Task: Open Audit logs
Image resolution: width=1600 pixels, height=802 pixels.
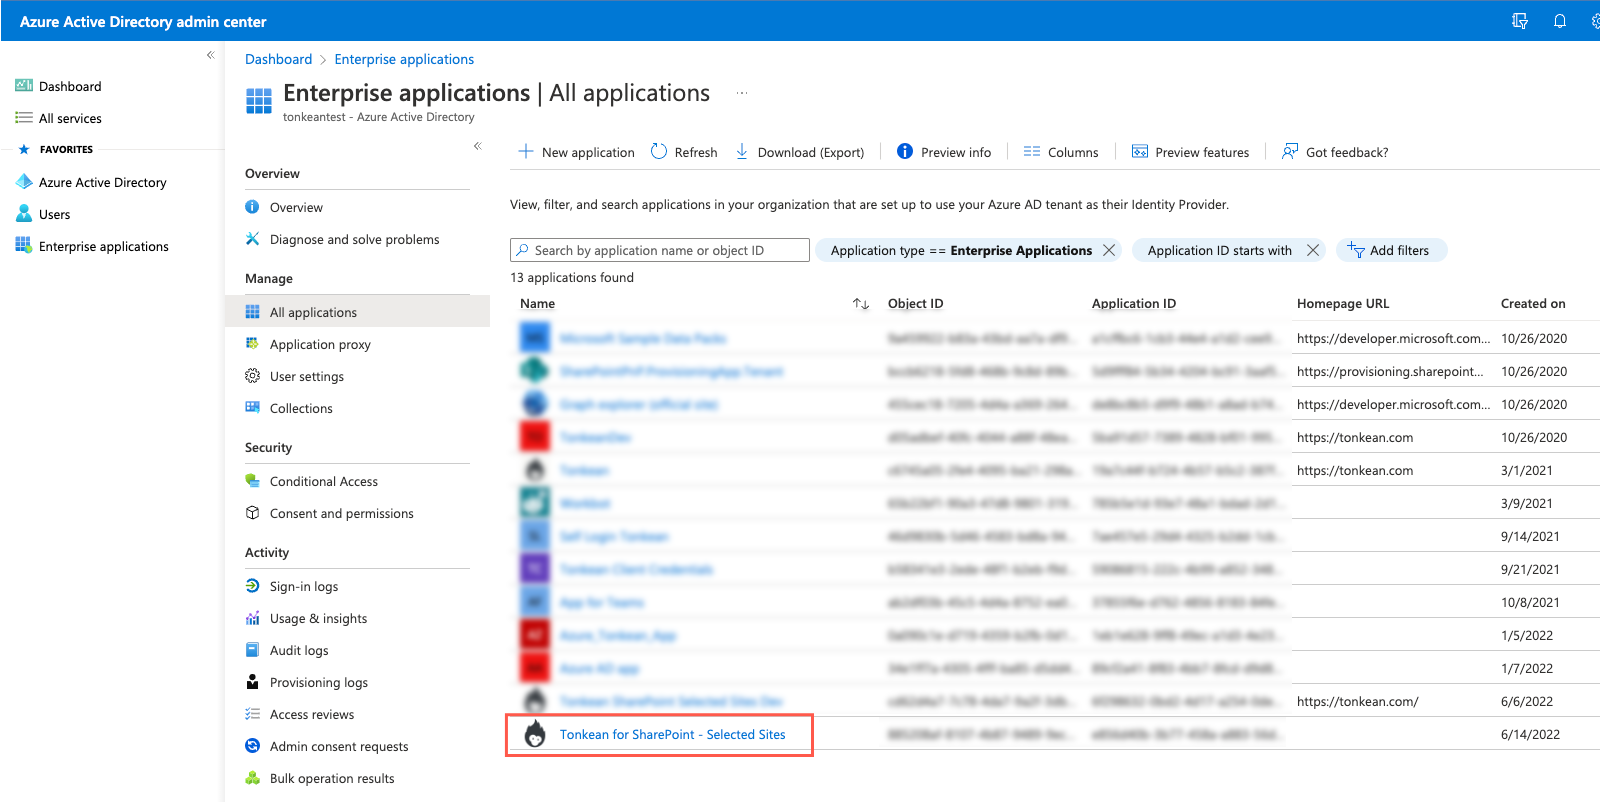Action: (x=299, y=650)
